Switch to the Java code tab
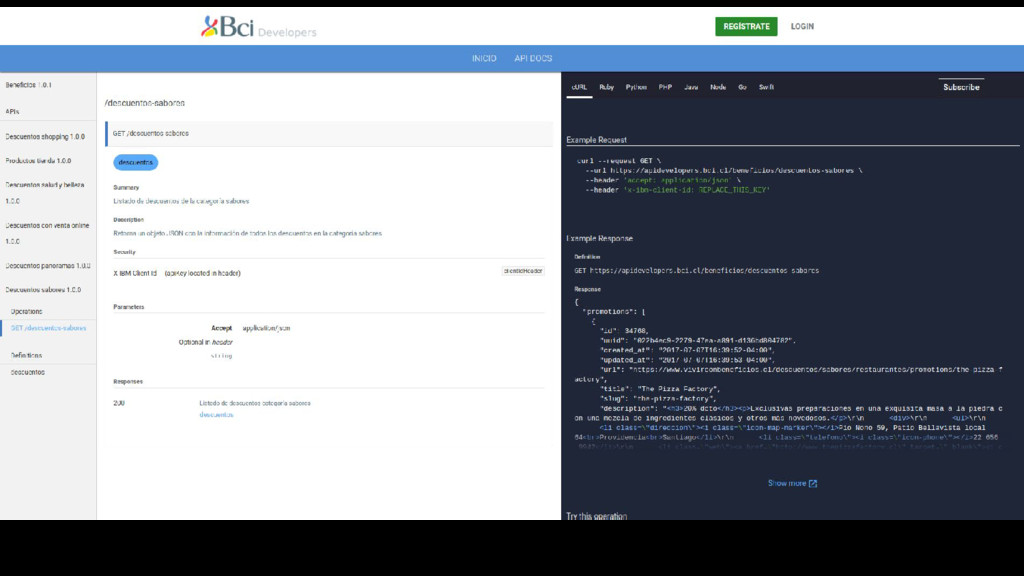The height and width of the screenshot is (576, 1024). coord(691,87)
